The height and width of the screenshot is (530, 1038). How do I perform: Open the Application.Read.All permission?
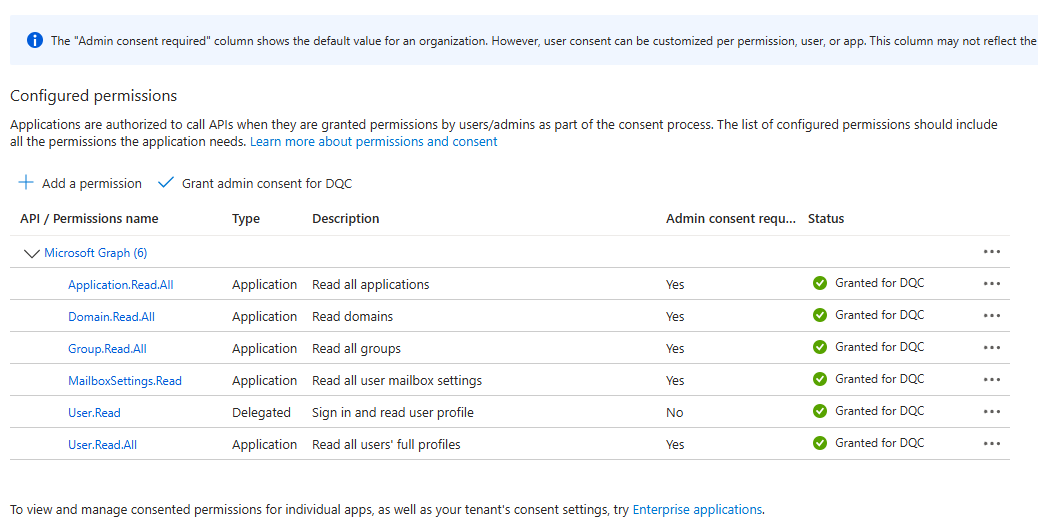pyautogui.click(x=120, y=285)
